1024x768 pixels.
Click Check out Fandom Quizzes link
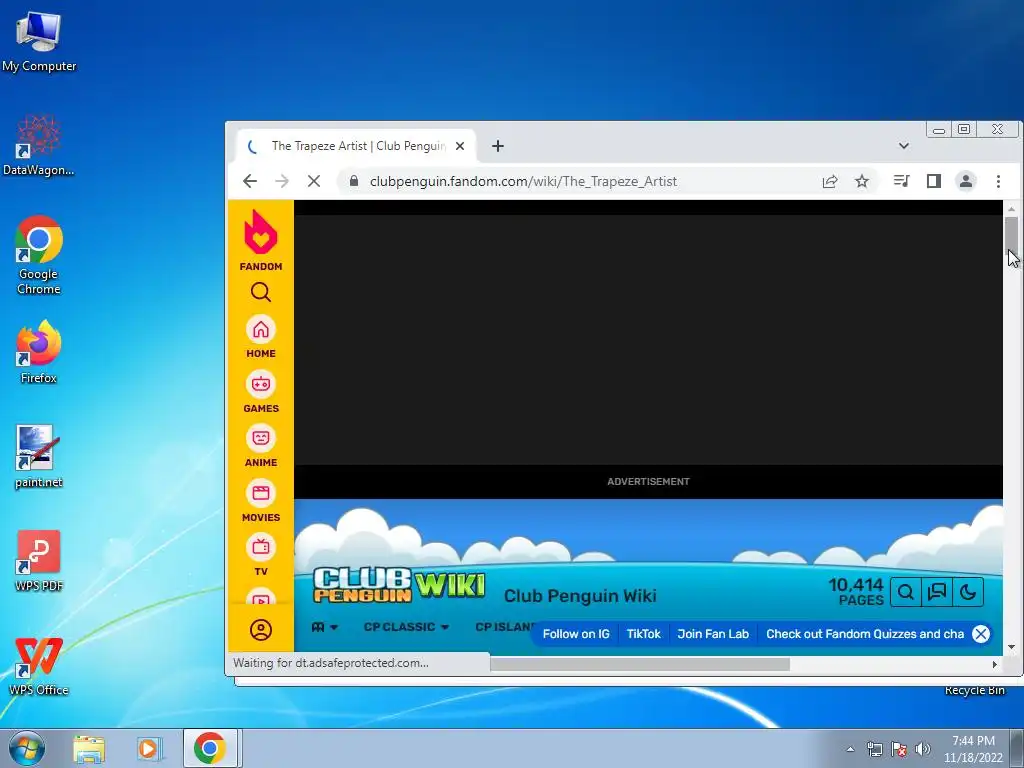point(865,634)
